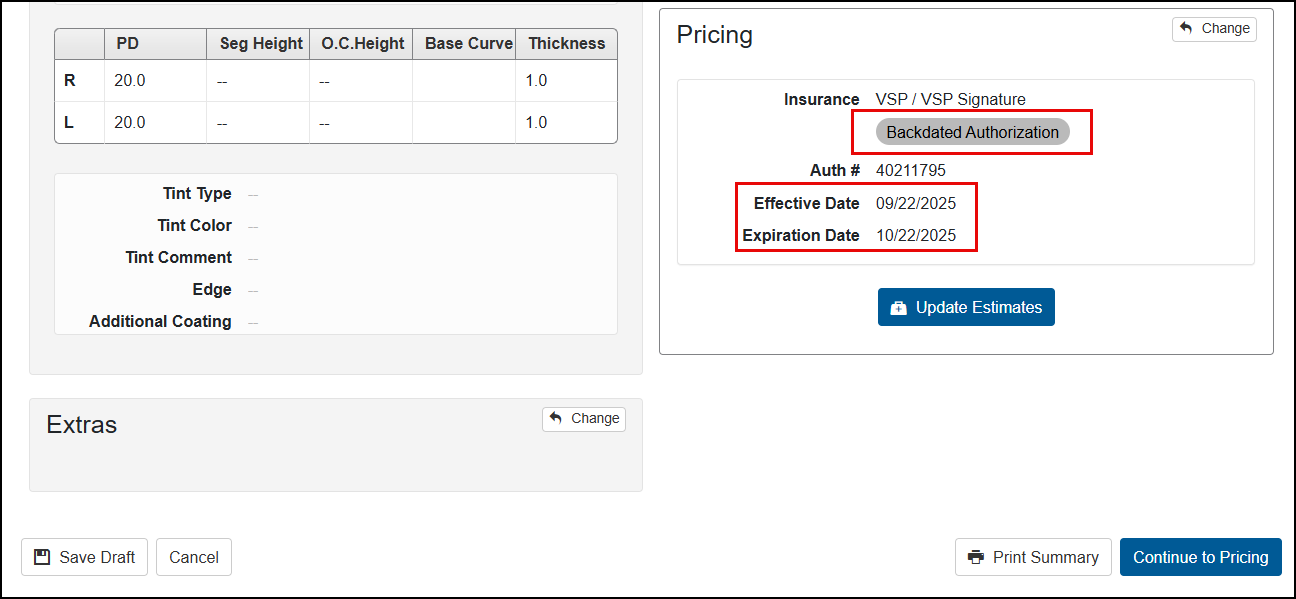Viewport: 1296px width, 599px height.
Task: Click the floppy disk icon on Save Draft
Action: [42, 557]
